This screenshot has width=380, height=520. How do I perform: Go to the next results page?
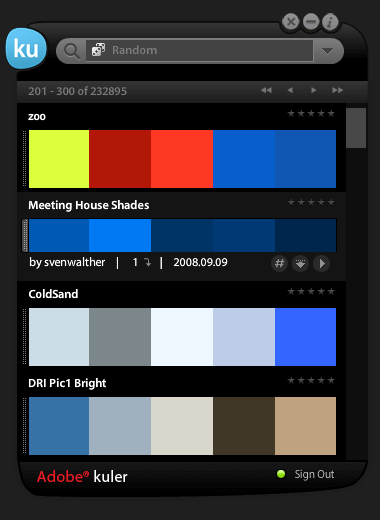313,90
